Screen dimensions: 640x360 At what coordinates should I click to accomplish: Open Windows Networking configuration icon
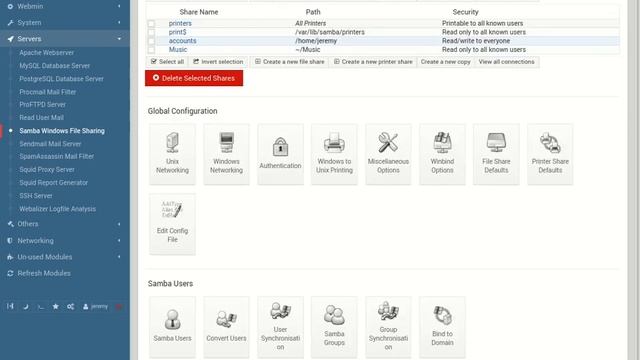pyautogui.click(x=226, y=154)
